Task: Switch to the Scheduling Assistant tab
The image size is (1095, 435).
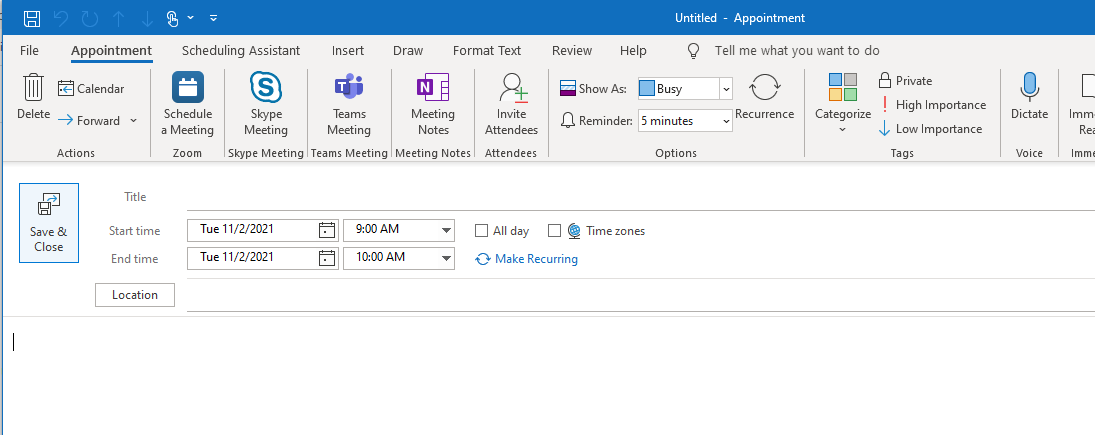Action: coord(241,50)
